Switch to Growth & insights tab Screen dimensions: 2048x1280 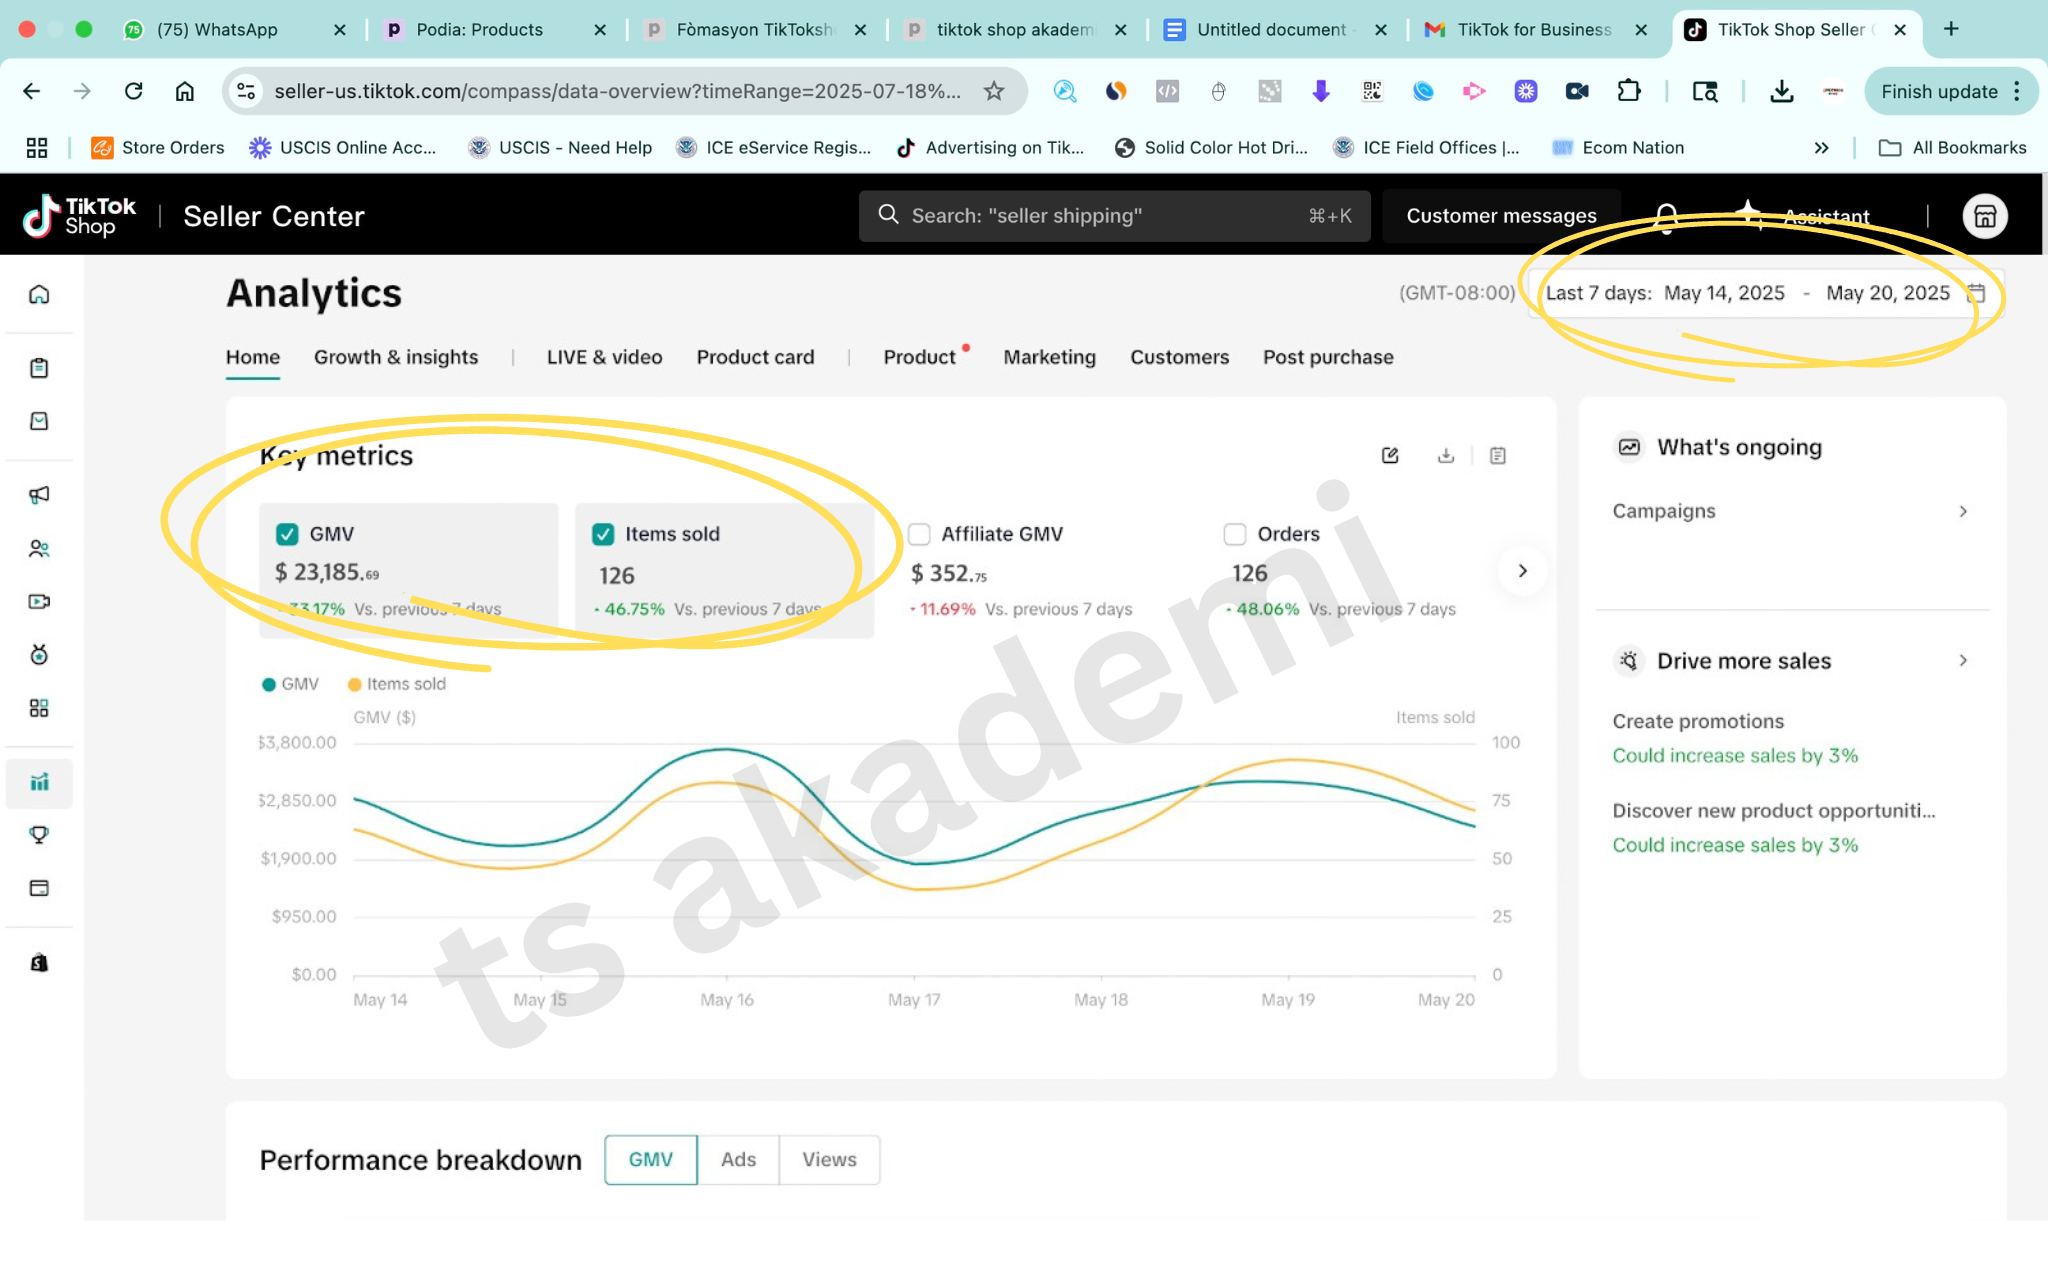pos(396,357)
